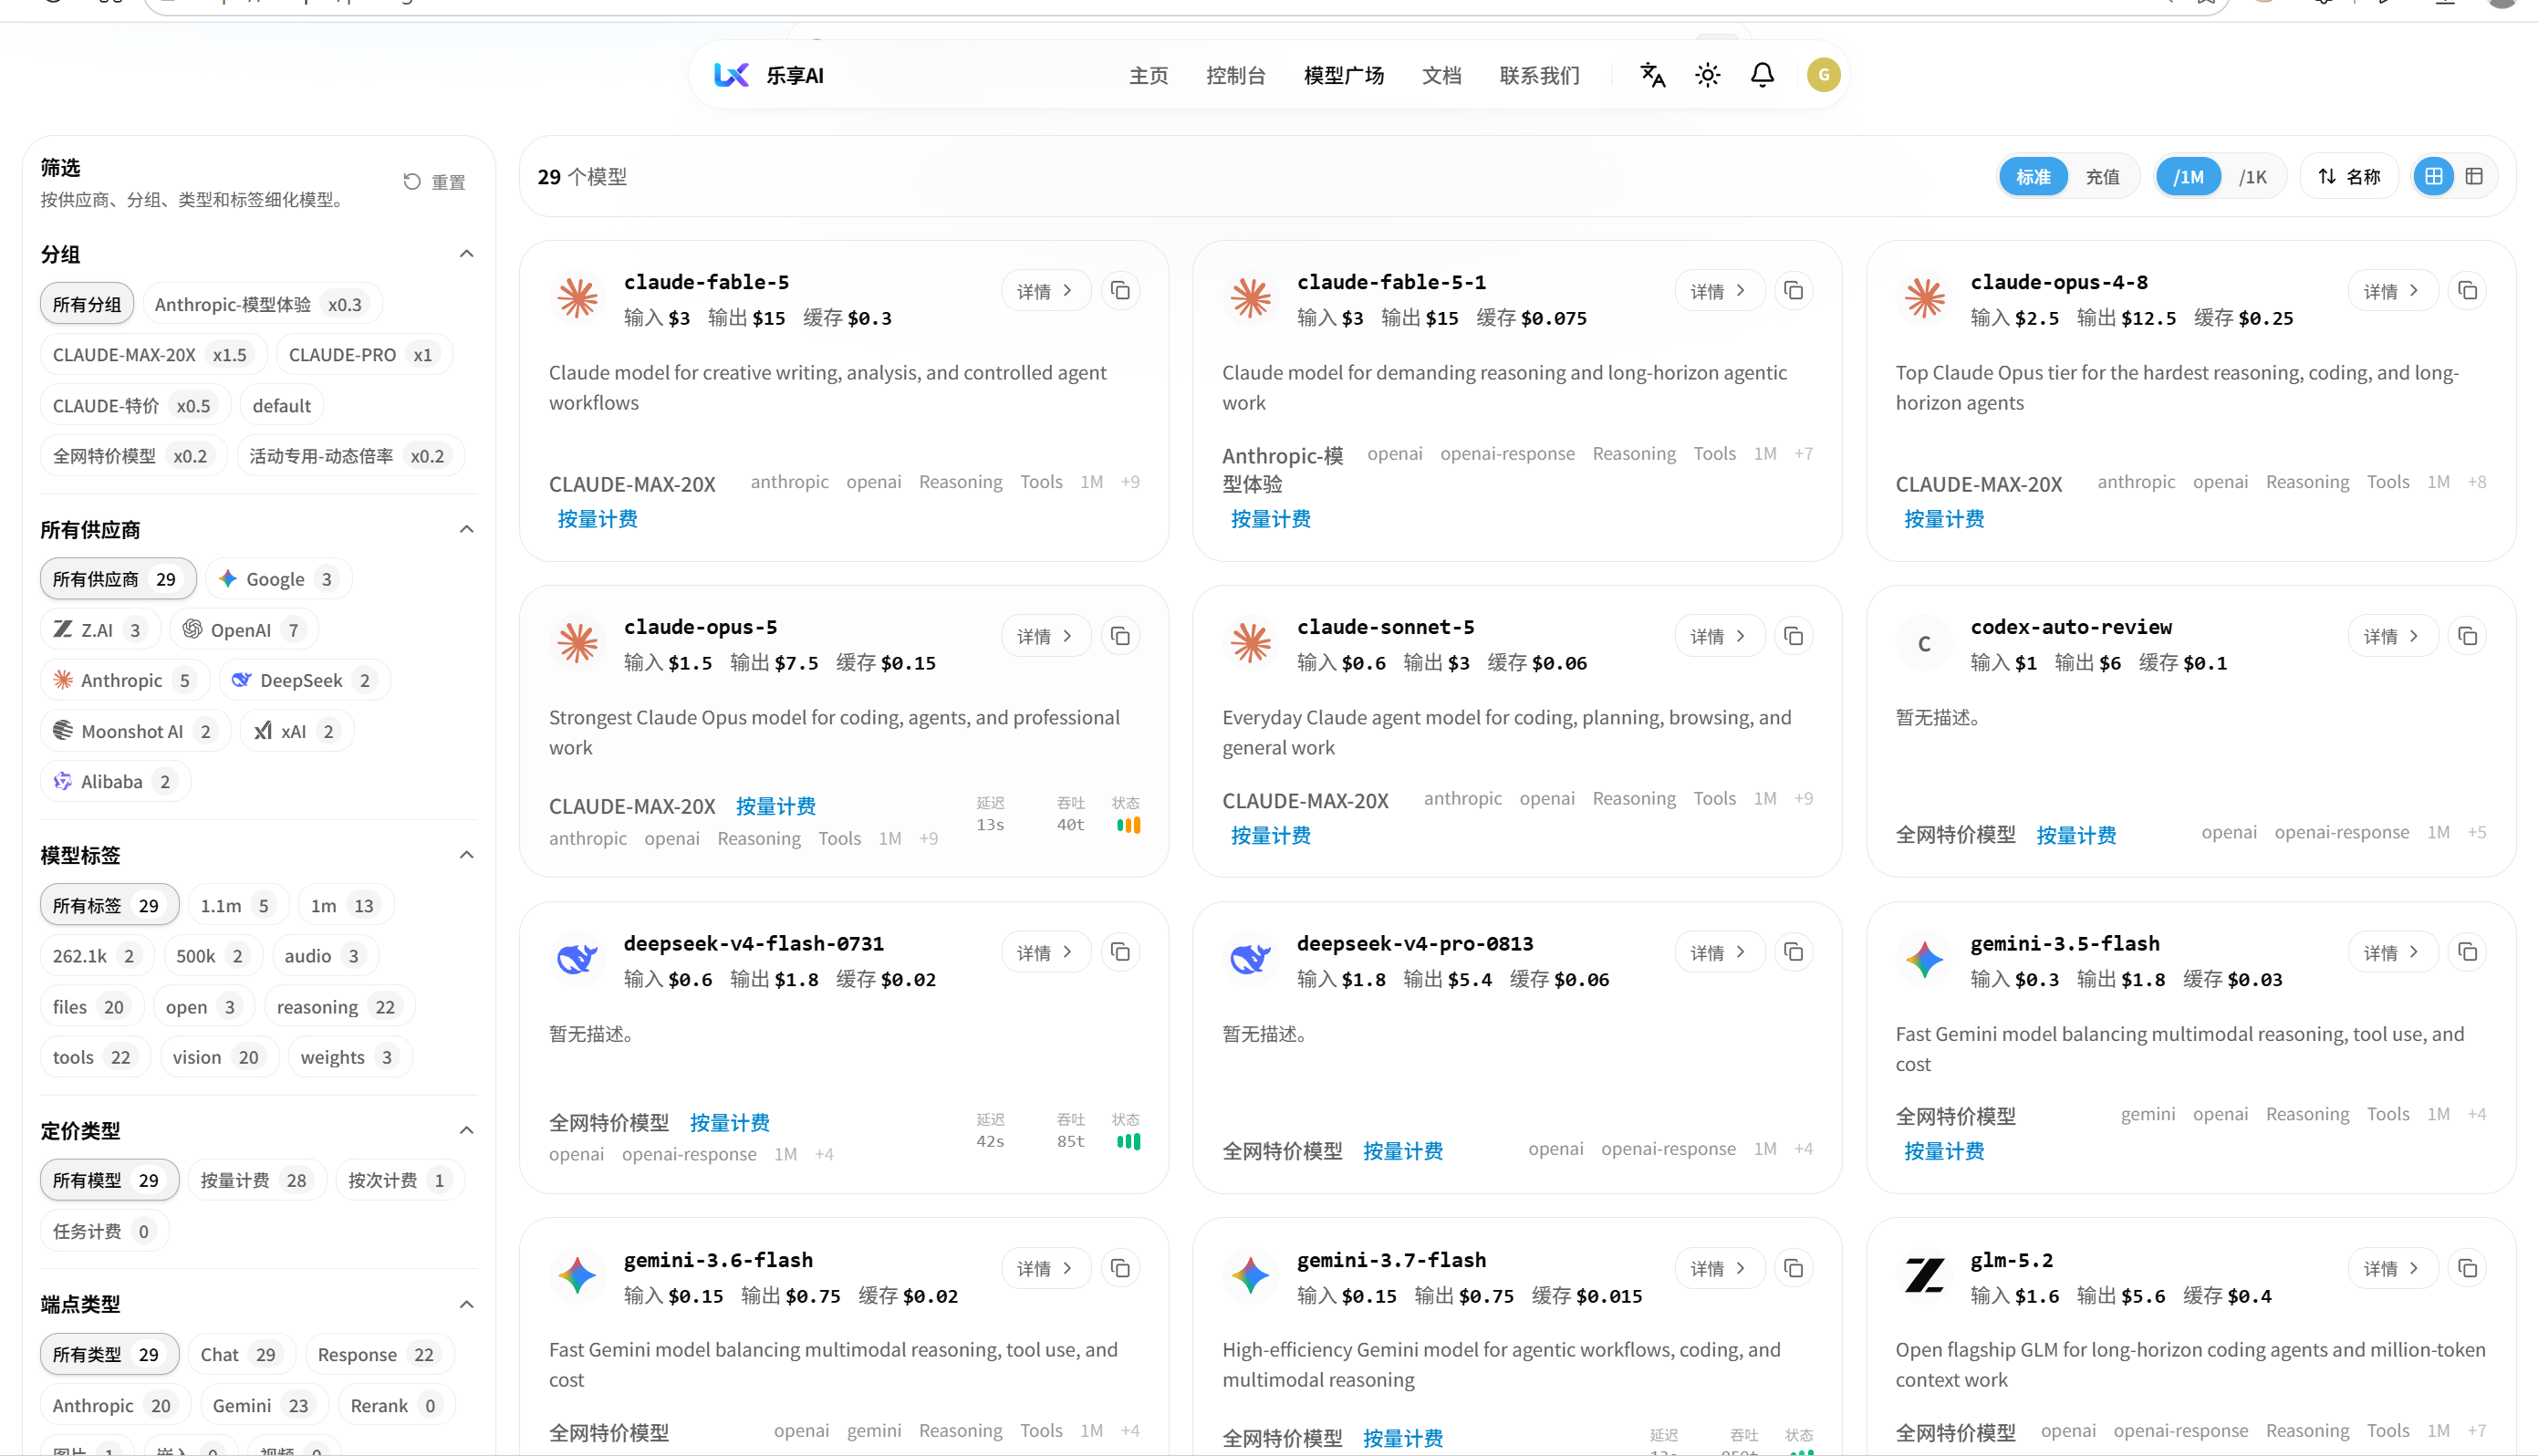Open 联系我们 in top navigation

coord(1539,75)
